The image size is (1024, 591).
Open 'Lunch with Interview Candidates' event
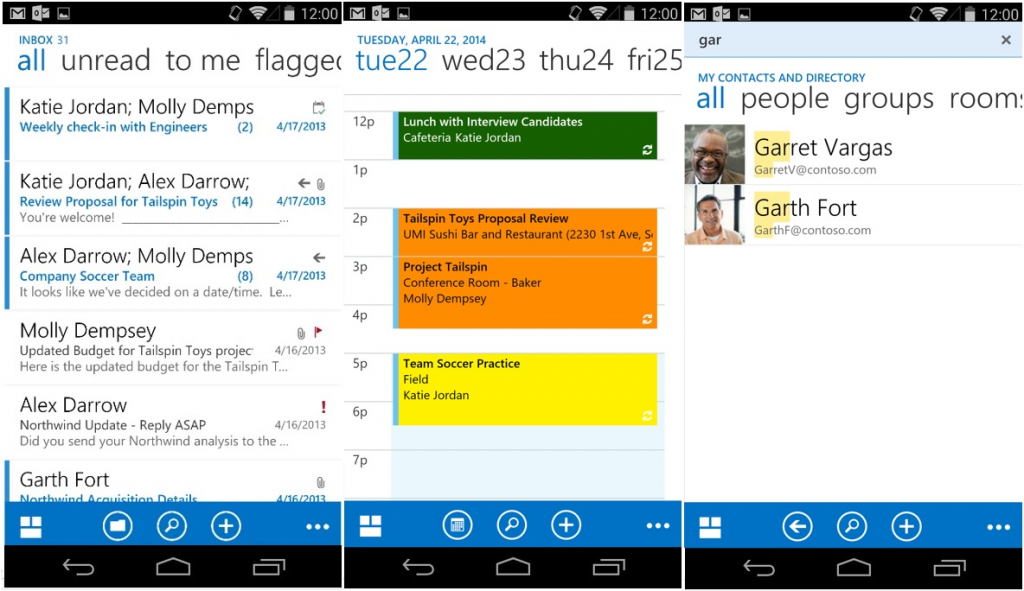click(525, 135)
